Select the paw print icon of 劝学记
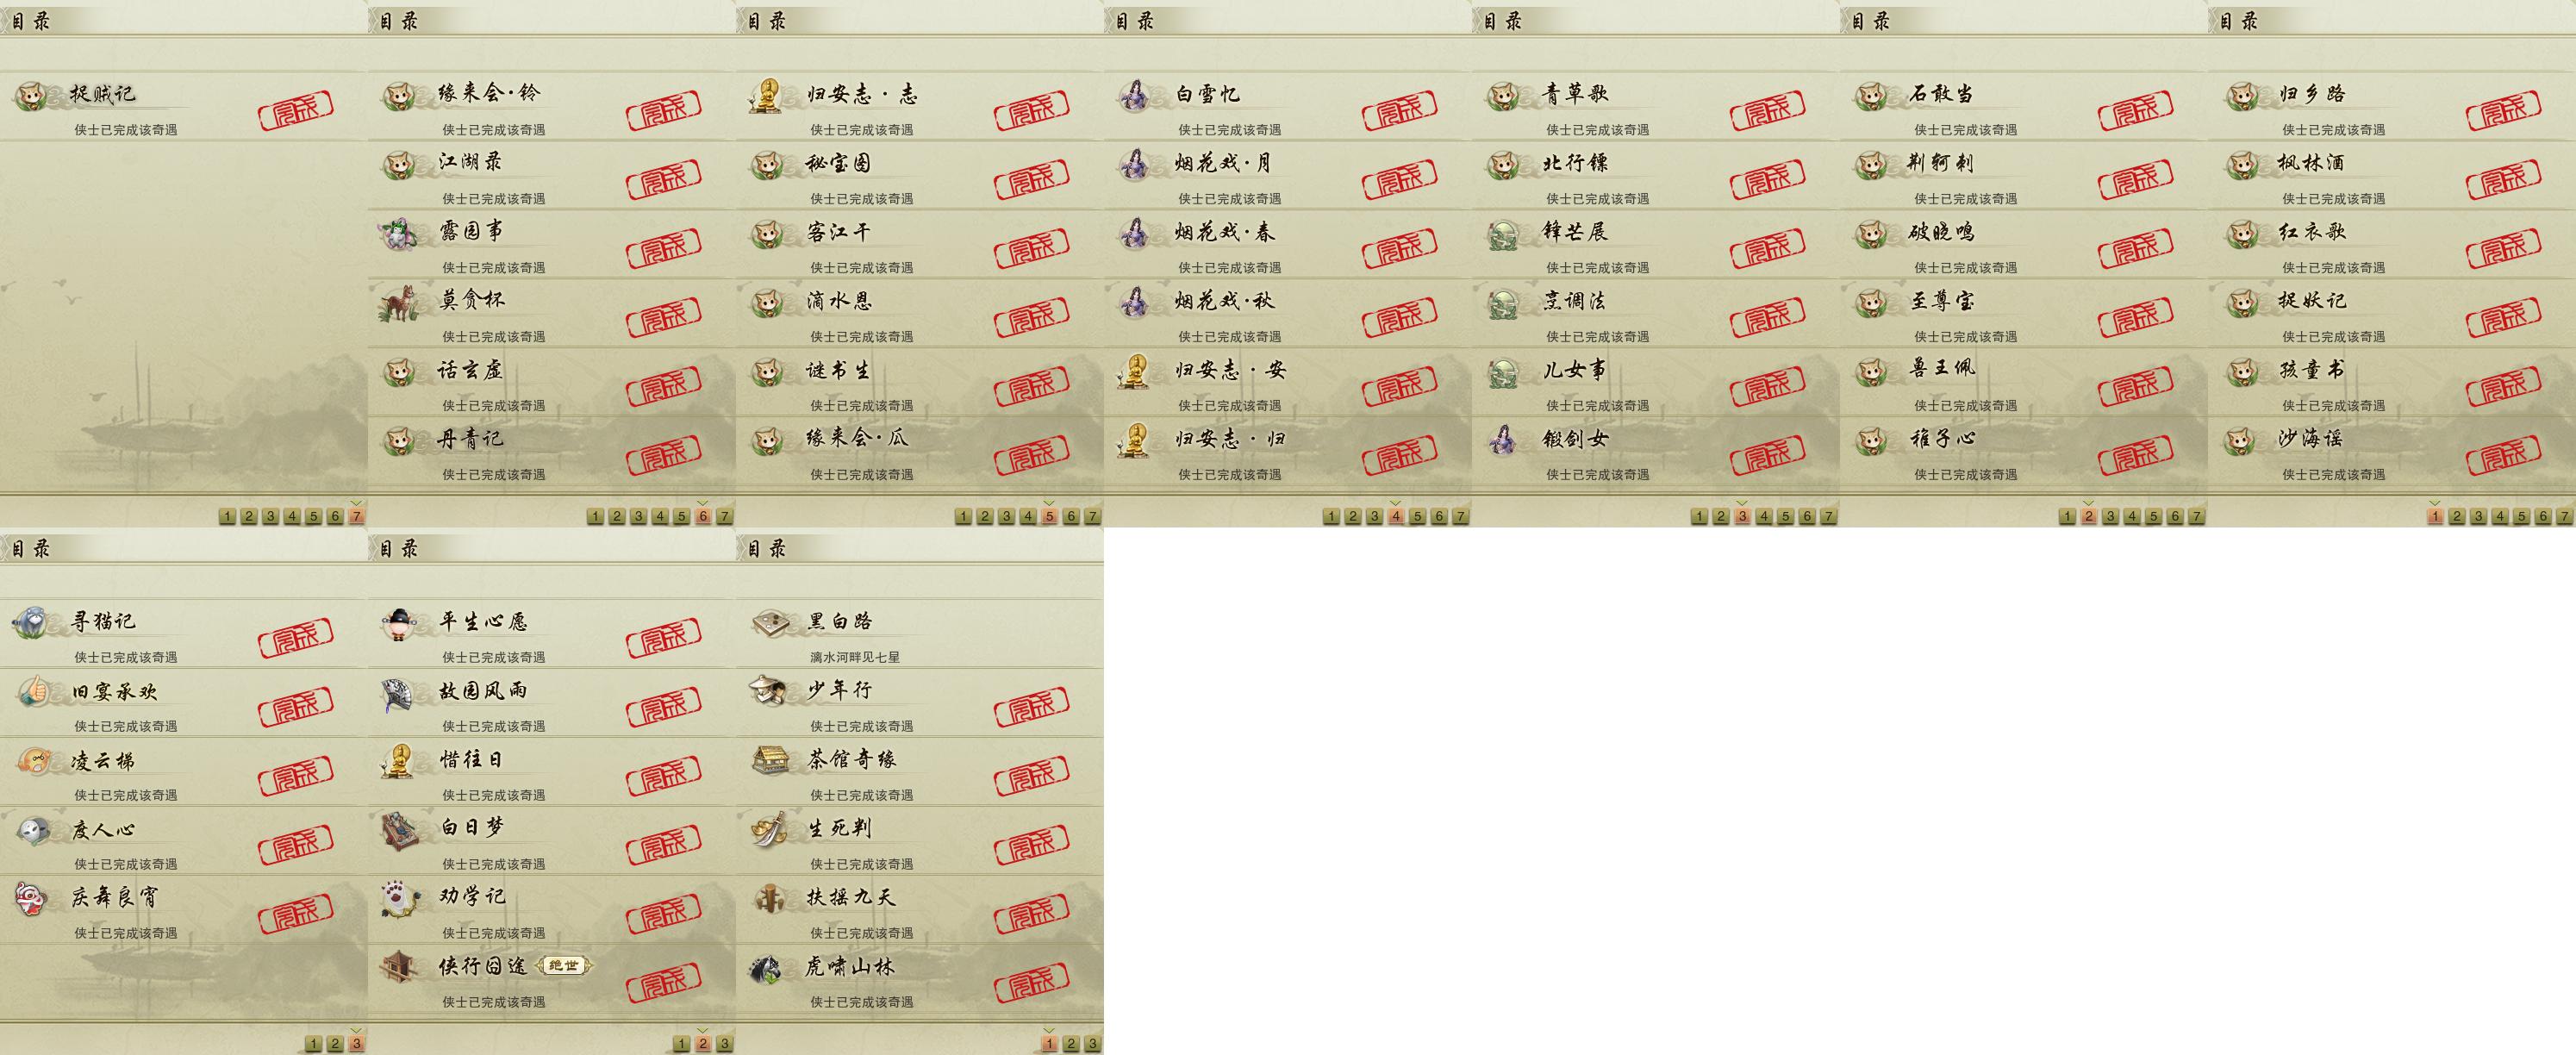The image size is (2576, 1055). click(400, 898)
